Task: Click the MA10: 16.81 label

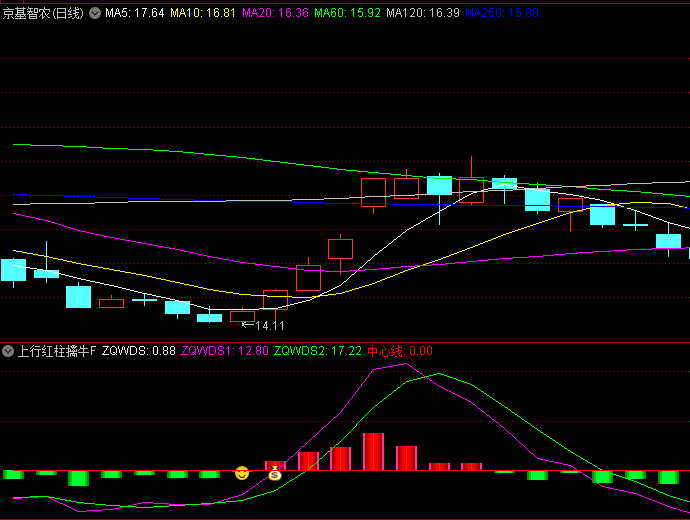Action: (203, 13)
